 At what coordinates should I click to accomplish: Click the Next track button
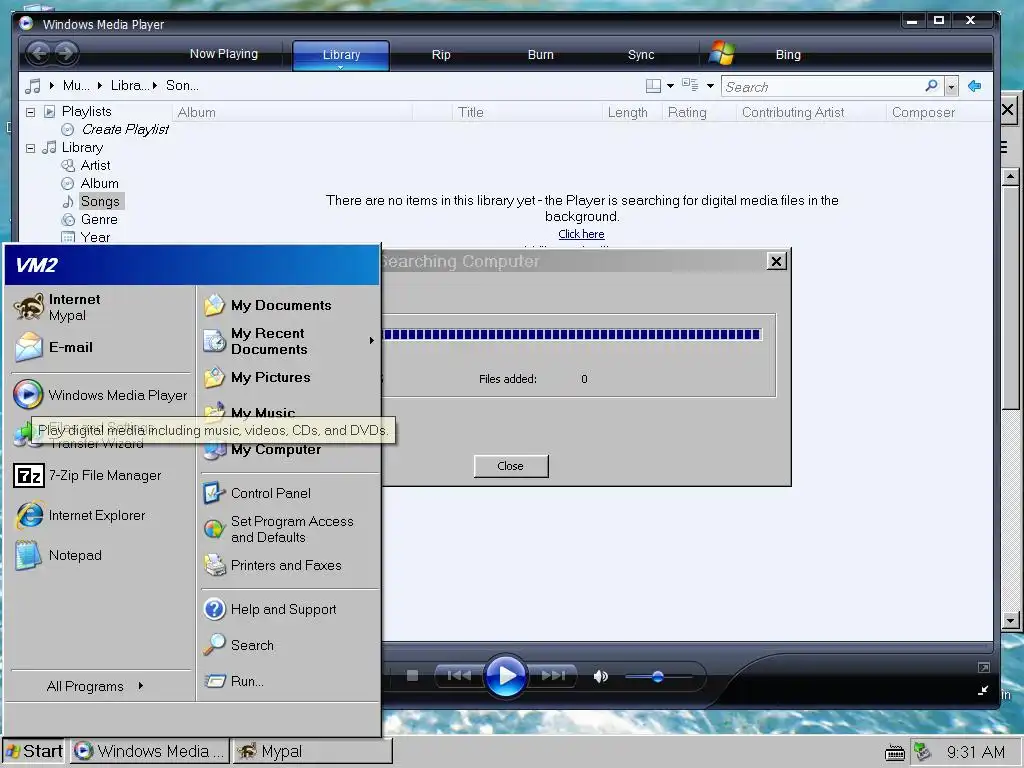pyautogui.click(x=553, y=675)
